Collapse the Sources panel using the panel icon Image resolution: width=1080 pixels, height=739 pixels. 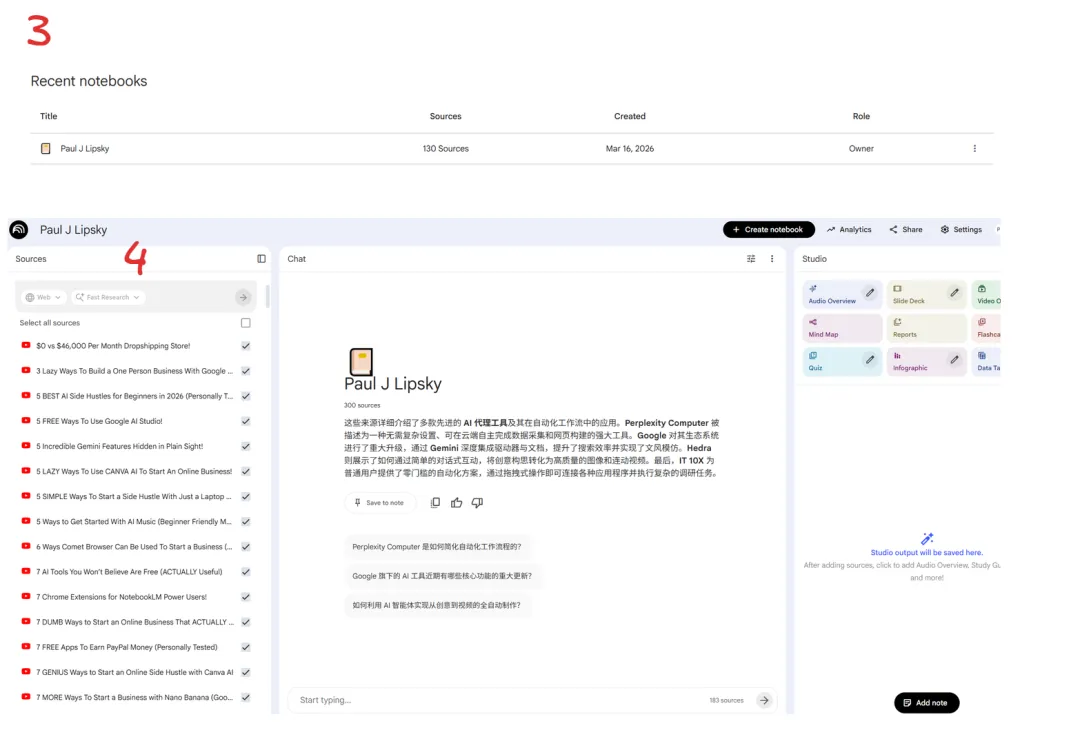coord(261,259)
